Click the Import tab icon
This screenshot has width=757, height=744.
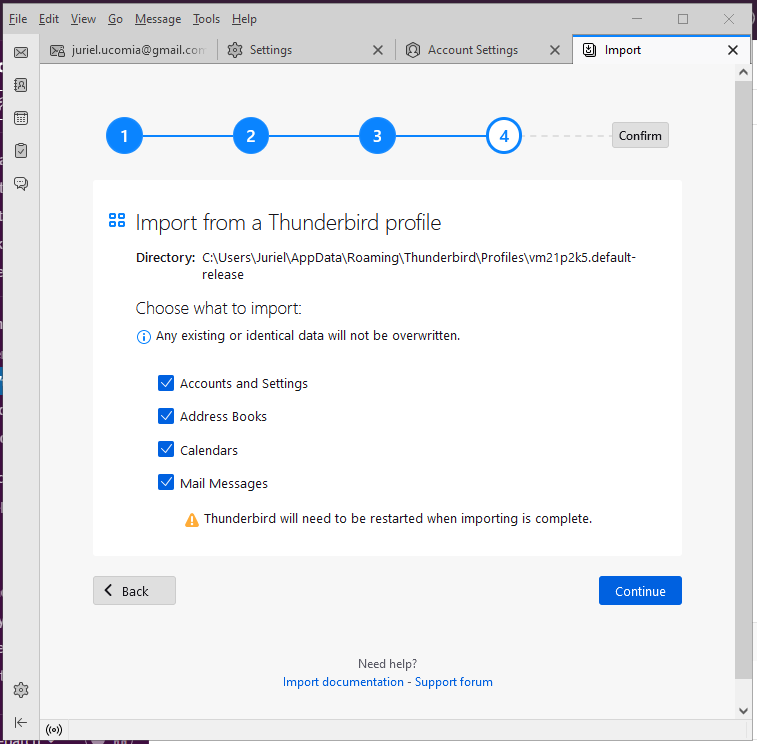tap(589, 50)
